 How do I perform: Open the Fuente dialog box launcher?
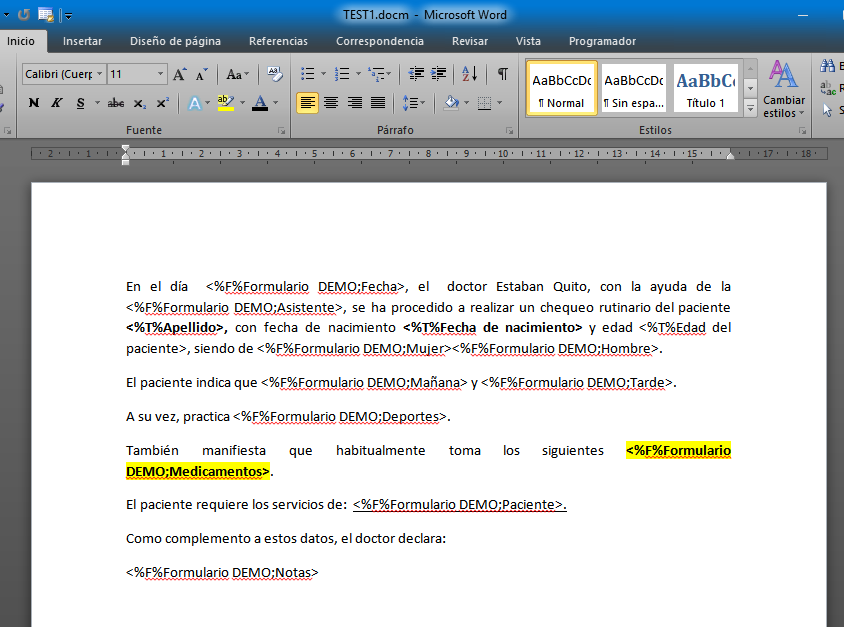pyautogui.click(x=280, y=128)
